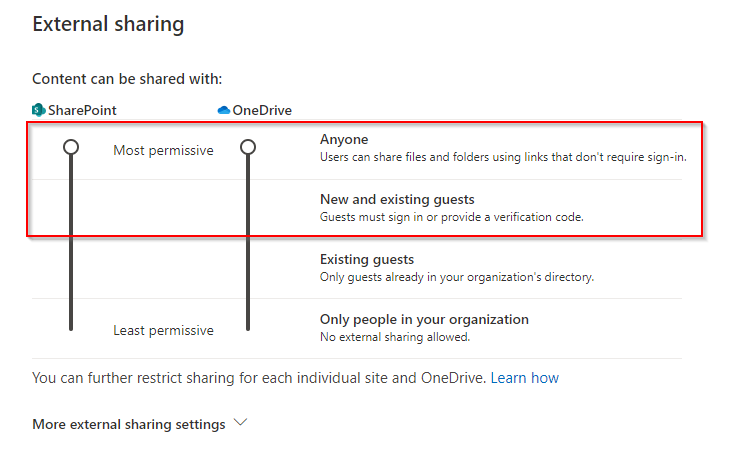Screen dimensions: 750x460
Task: Click the 'No external sharing allowed' description
Action: (395, 337)
